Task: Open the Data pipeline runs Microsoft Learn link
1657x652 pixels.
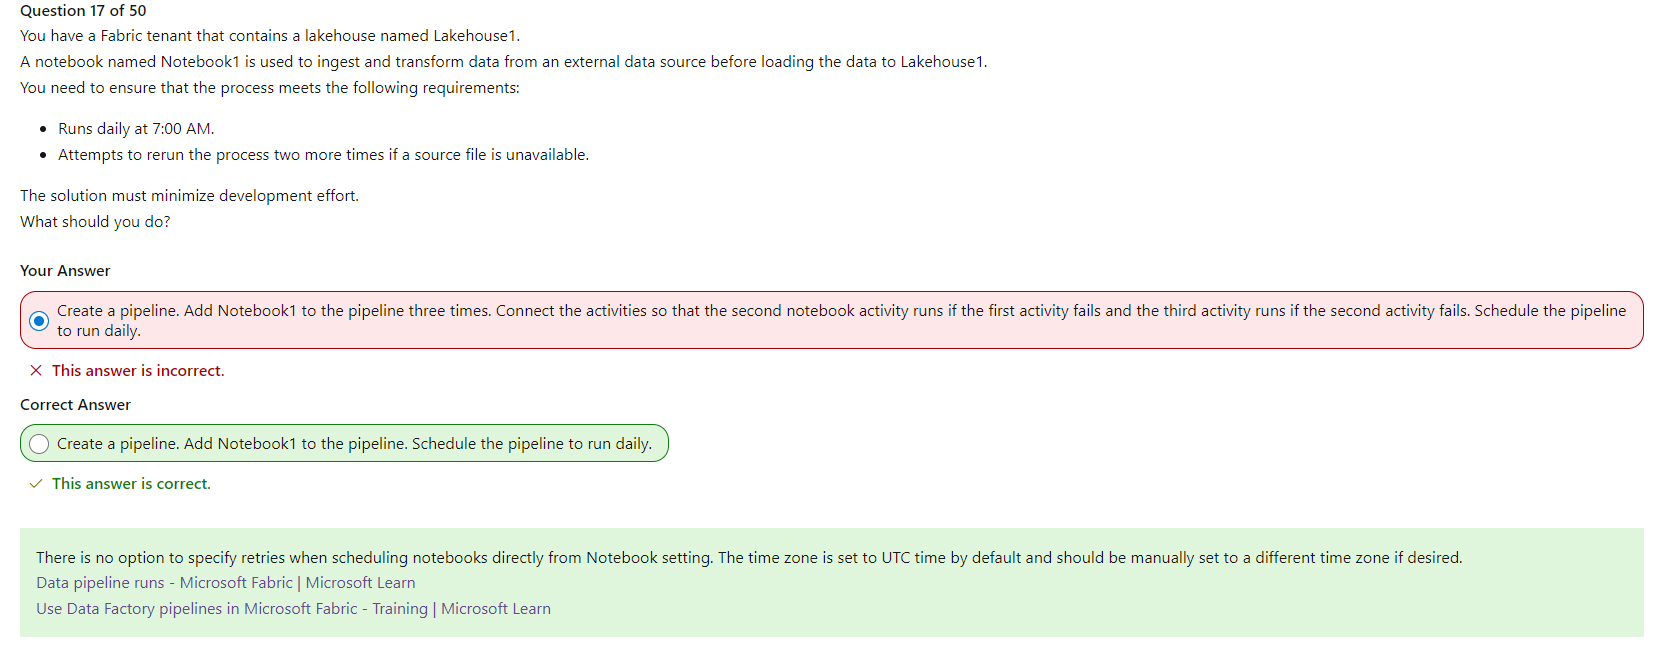Action: click(x=225, y=583)
